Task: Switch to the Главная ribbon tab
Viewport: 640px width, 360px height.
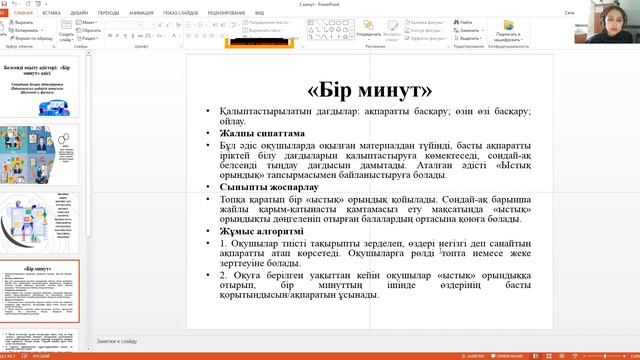Action: (x=23, y=13)
